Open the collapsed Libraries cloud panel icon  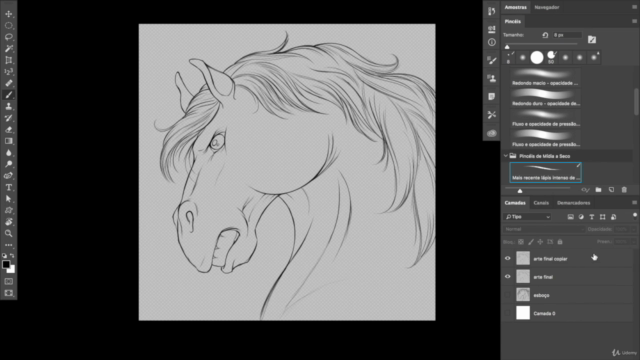click(x=491, y=133)
